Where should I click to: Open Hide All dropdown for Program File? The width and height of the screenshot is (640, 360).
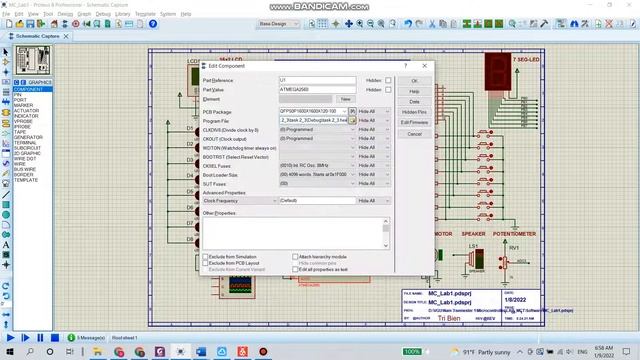pos(374,120)
